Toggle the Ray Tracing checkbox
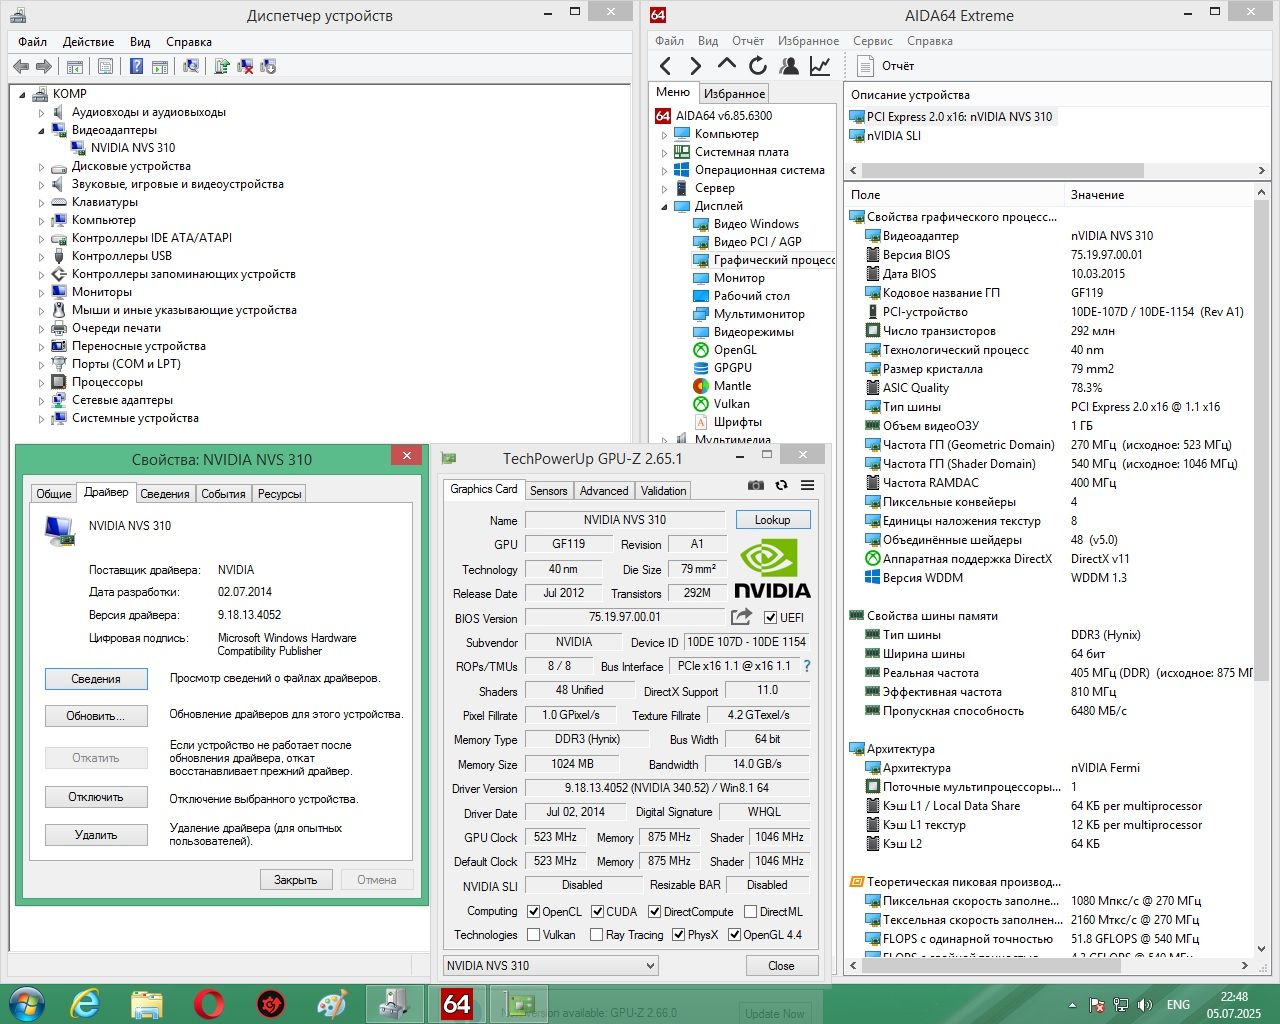The image size is (1280, 1024). coord(596,935)
